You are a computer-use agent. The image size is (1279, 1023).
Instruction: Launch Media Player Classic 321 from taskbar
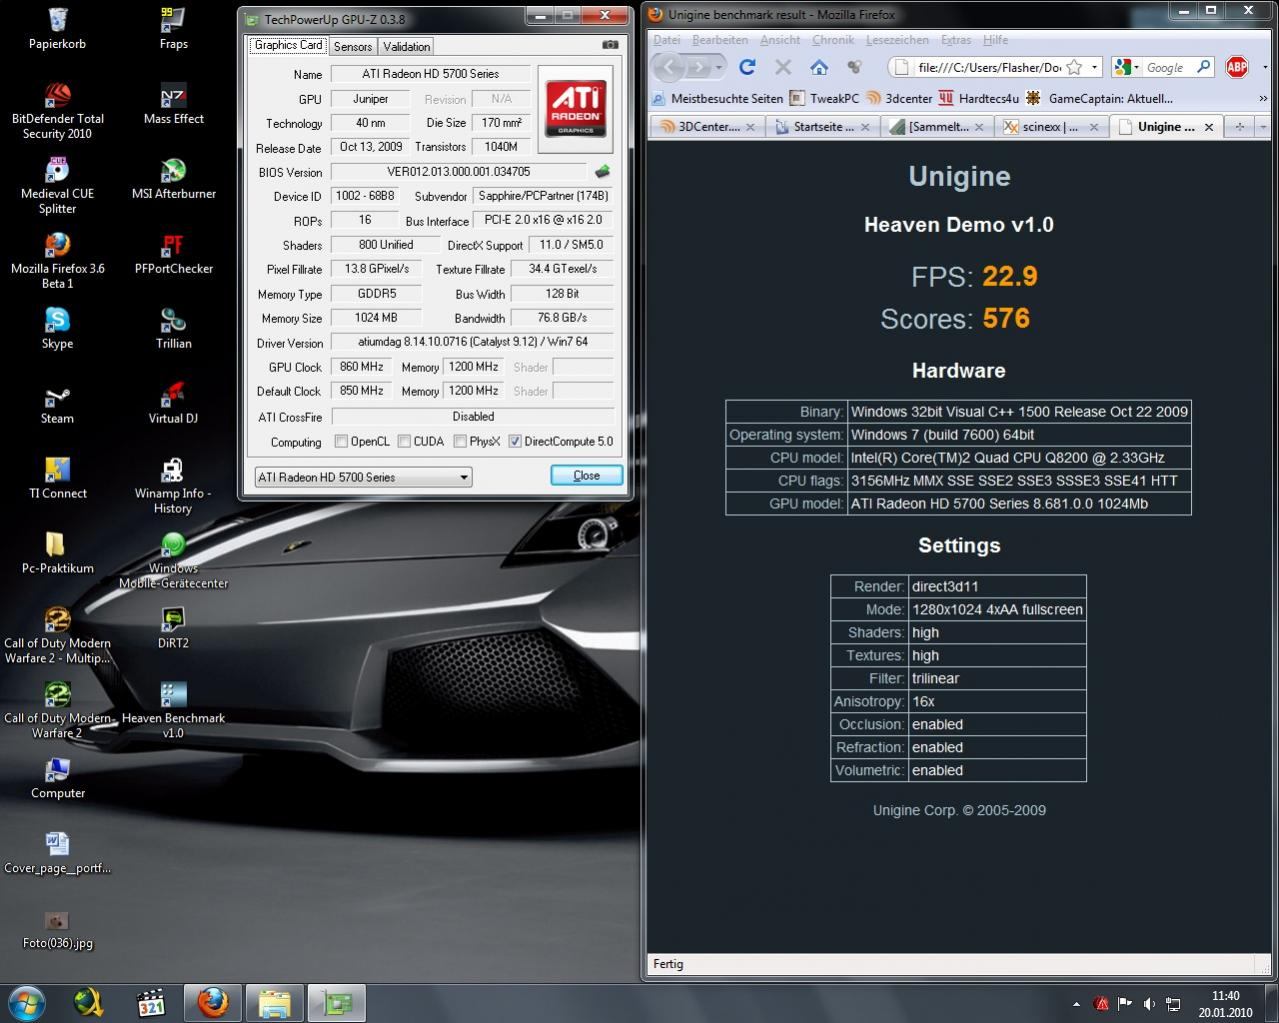150,1002
